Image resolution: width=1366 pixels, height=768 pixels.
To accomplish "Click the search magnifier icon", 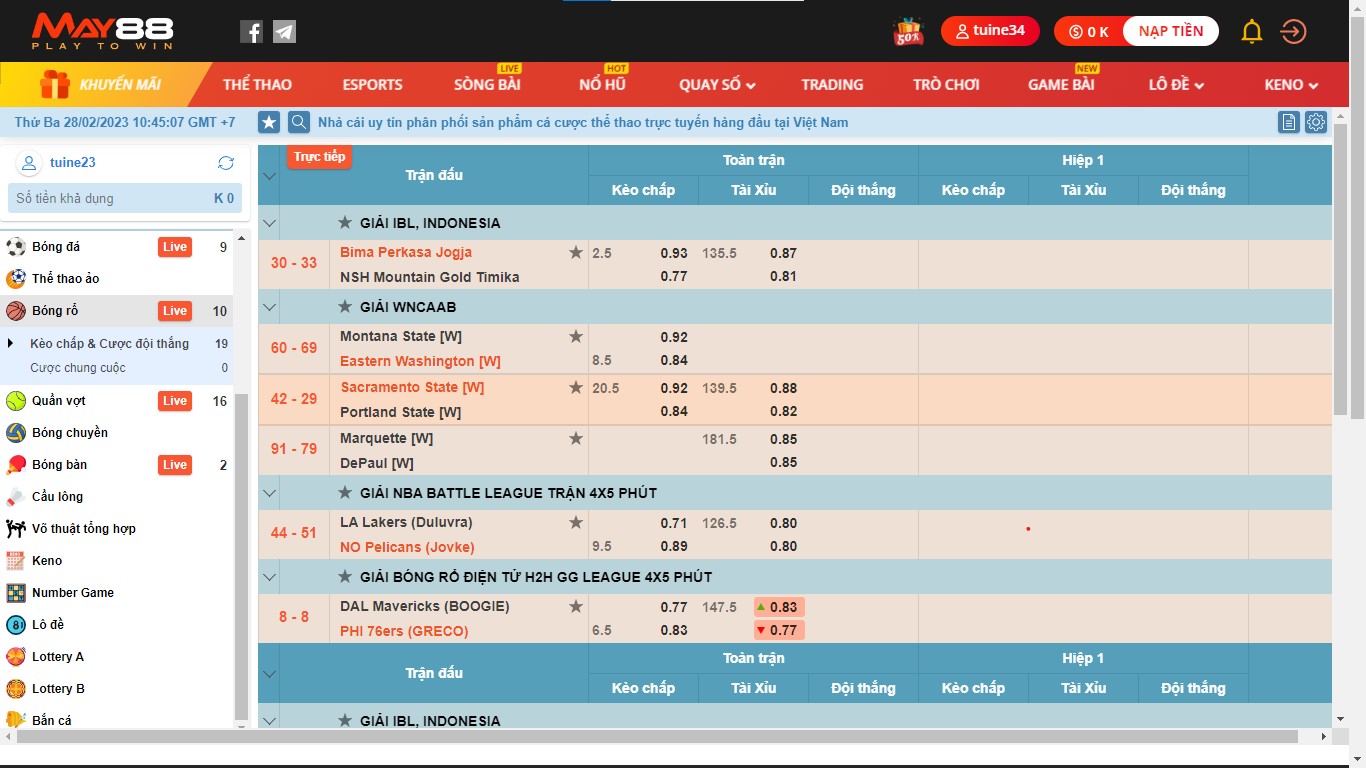I will (x=299, y=122).
